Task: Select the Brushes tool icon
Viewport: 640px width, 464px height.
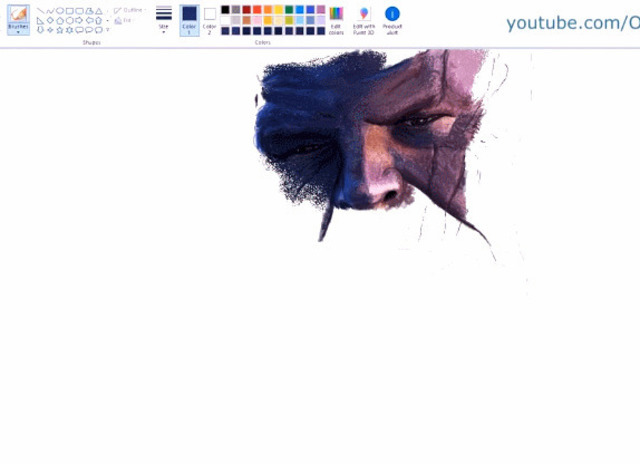Action: click(18, 14)
